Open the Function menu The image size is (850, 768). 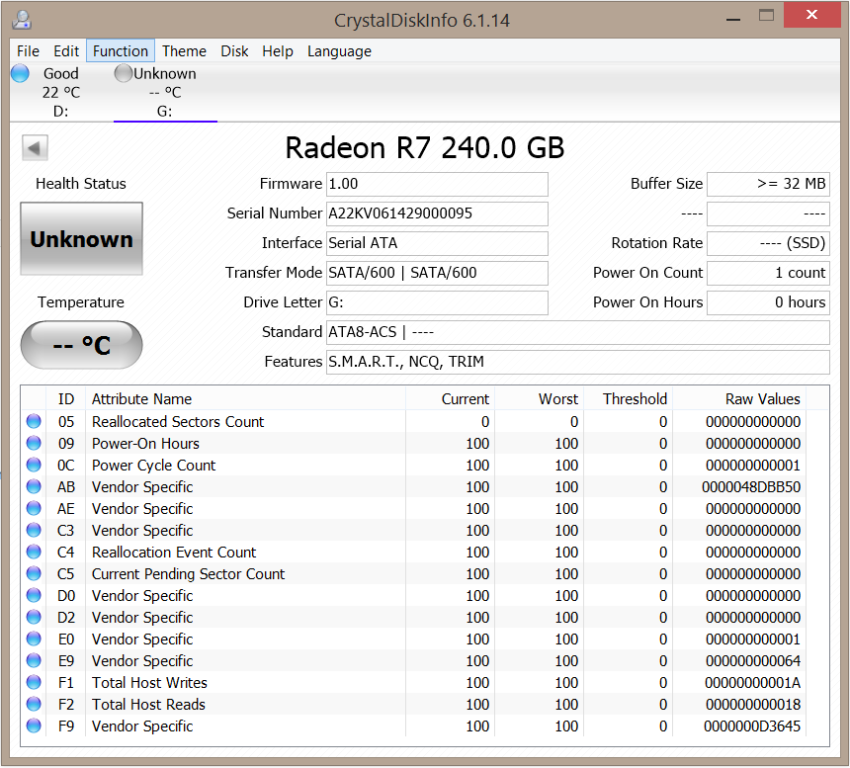pos(120,51)
